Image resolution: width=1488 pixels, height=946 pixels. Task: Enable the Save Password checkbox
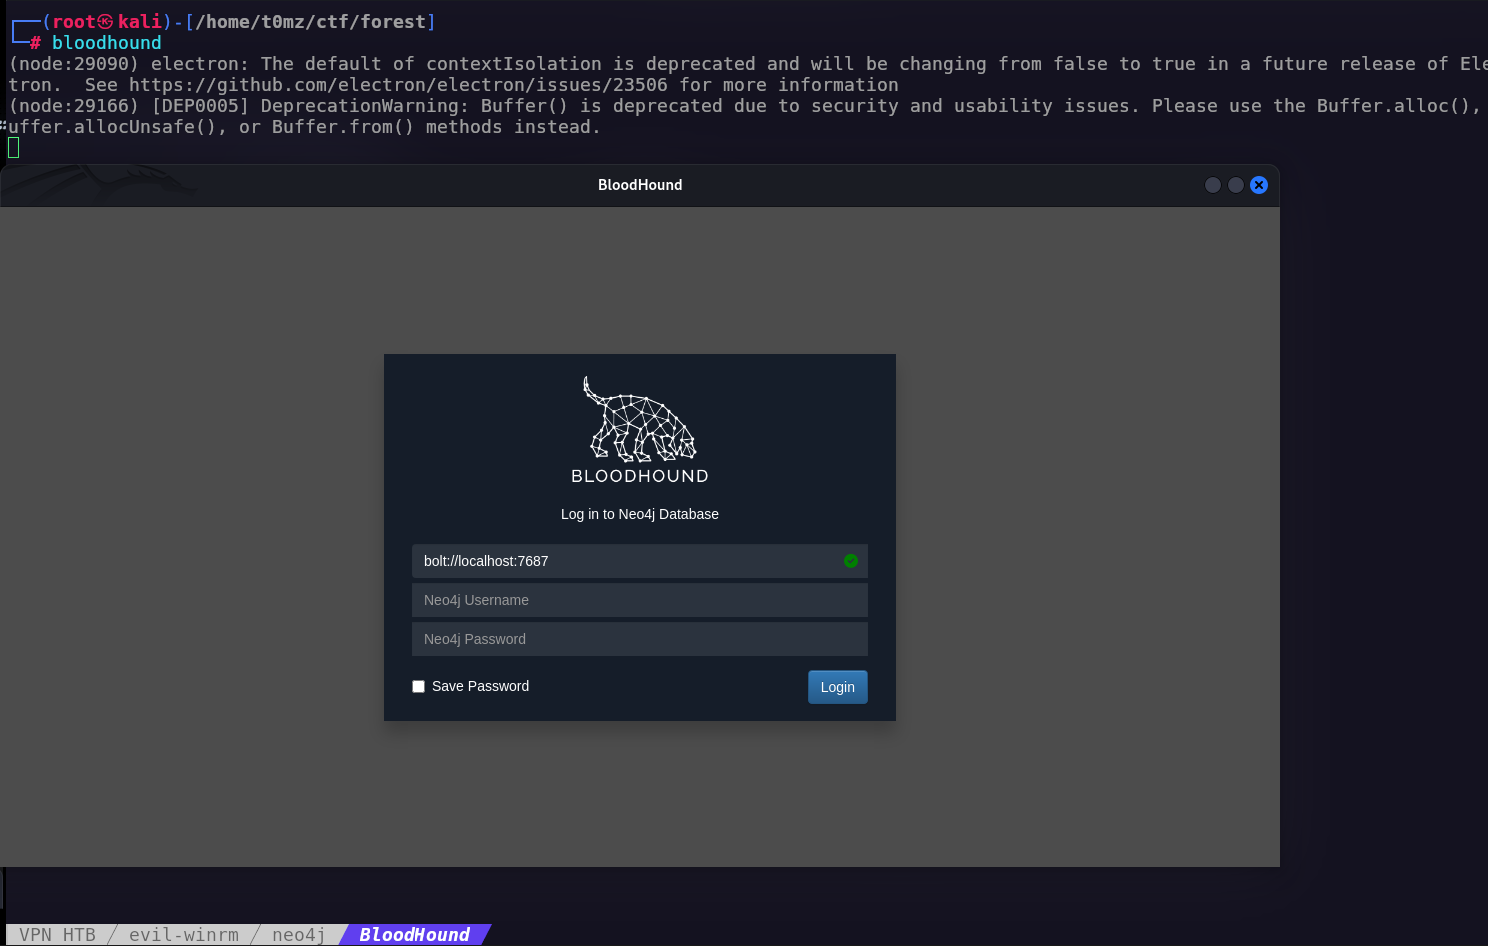418,686
